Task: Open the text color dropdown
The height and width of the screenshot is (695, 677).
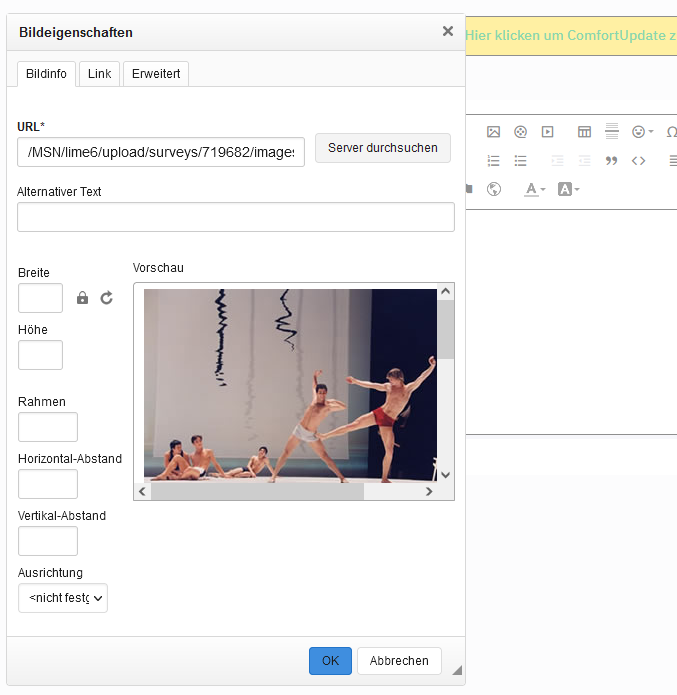Action: [535, 189]
